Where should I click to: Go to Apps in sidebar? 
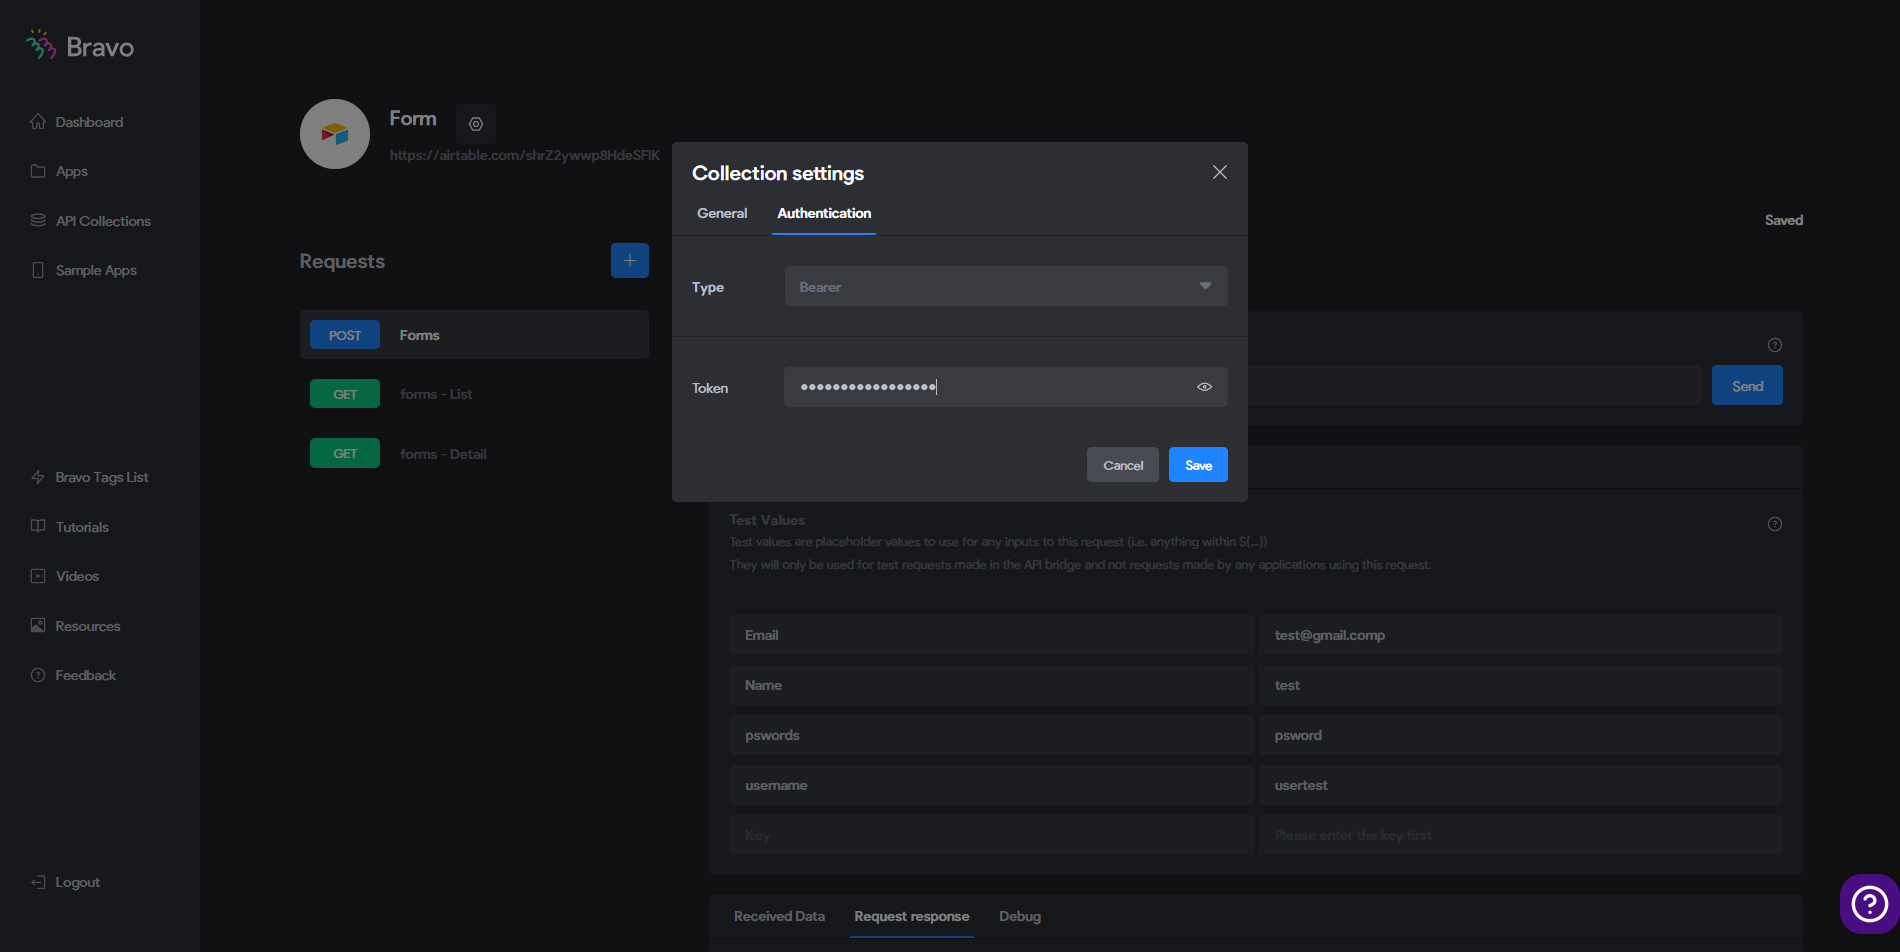click(x=59, y=171)
